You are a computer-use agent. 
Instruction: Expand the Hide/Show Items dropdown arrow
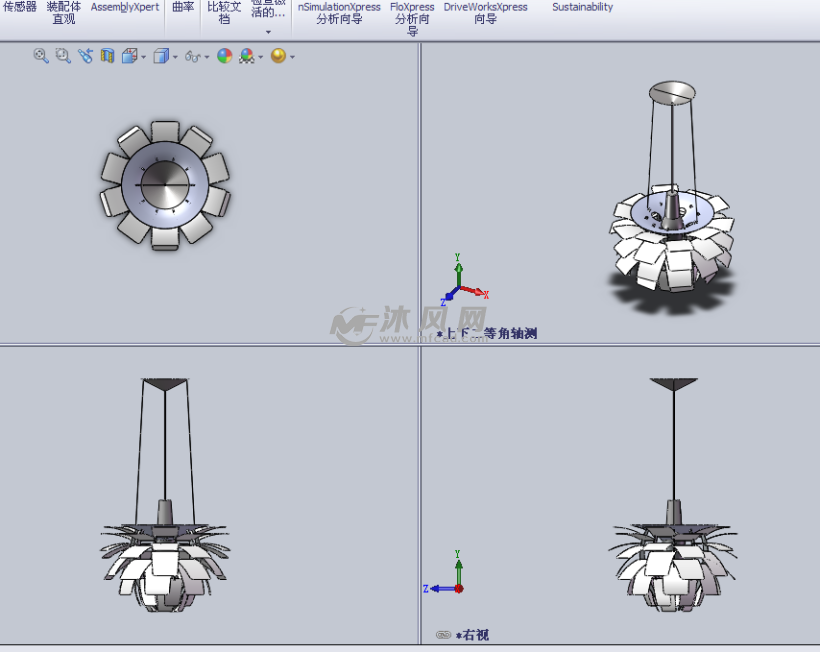[x=207, y=57]
